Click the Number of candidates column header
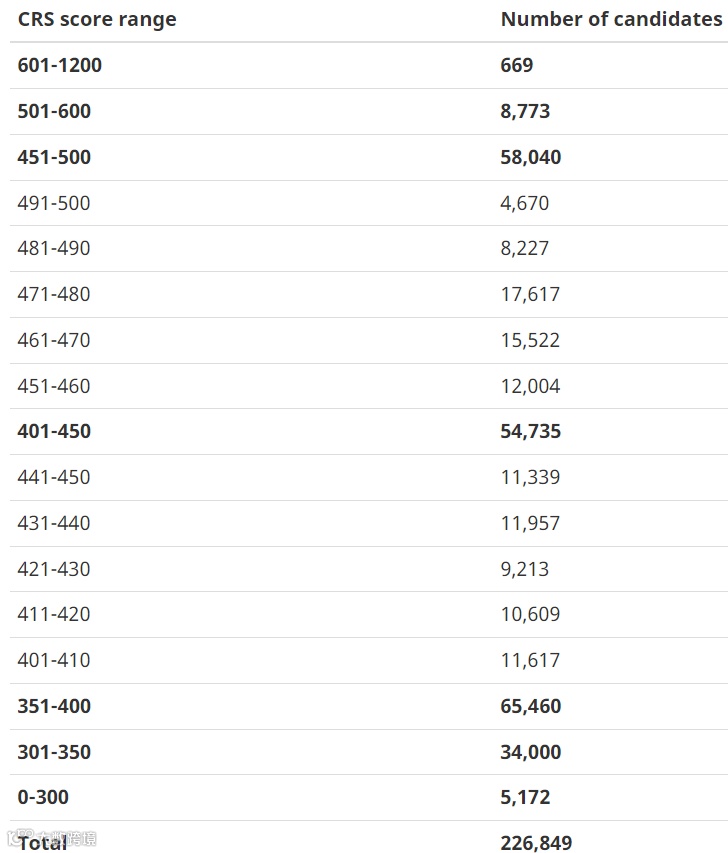The height and width of the screenshot is (853, 728). pyautogui.click(x=611, y=20)
